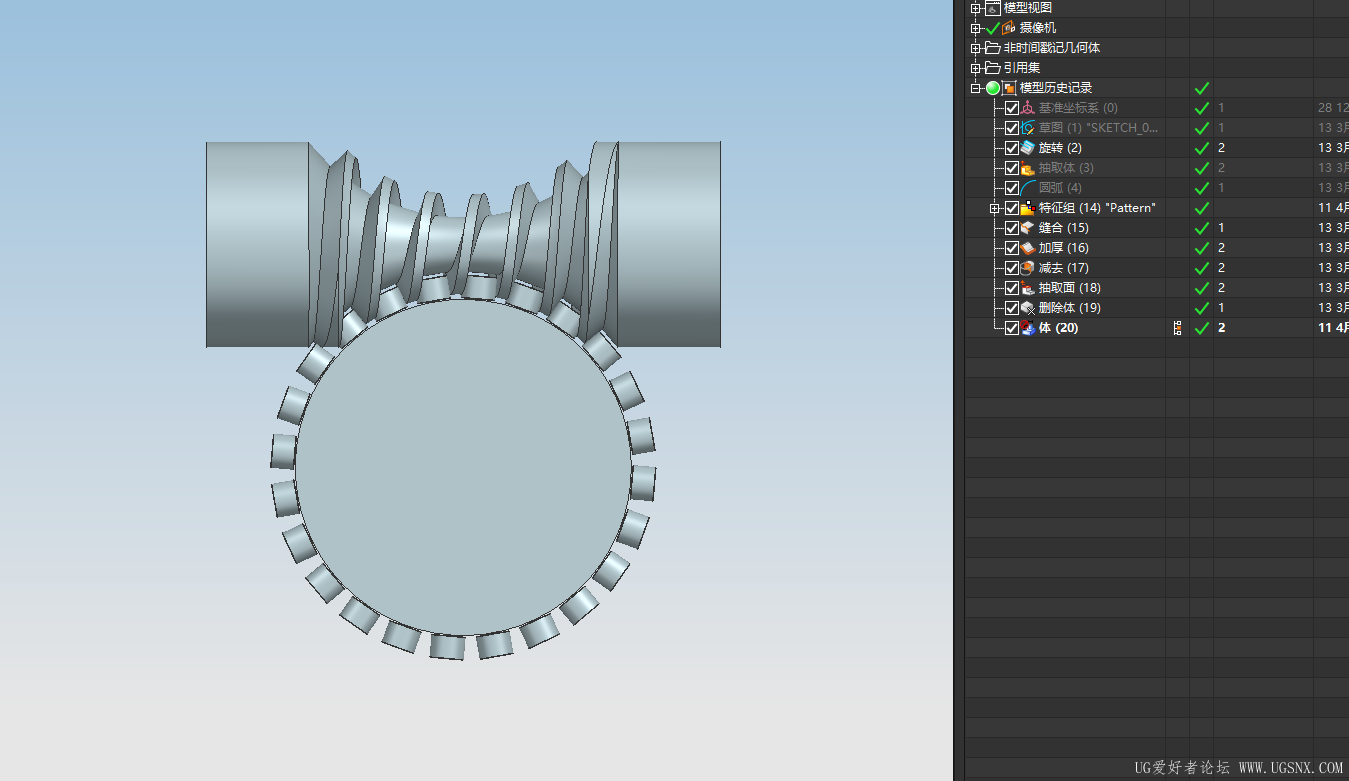This screenshot has height=781, width=1349.
Task: Uncheck the 抽取体 (3) feature checkbox
Action: (x=1012, y=168)
